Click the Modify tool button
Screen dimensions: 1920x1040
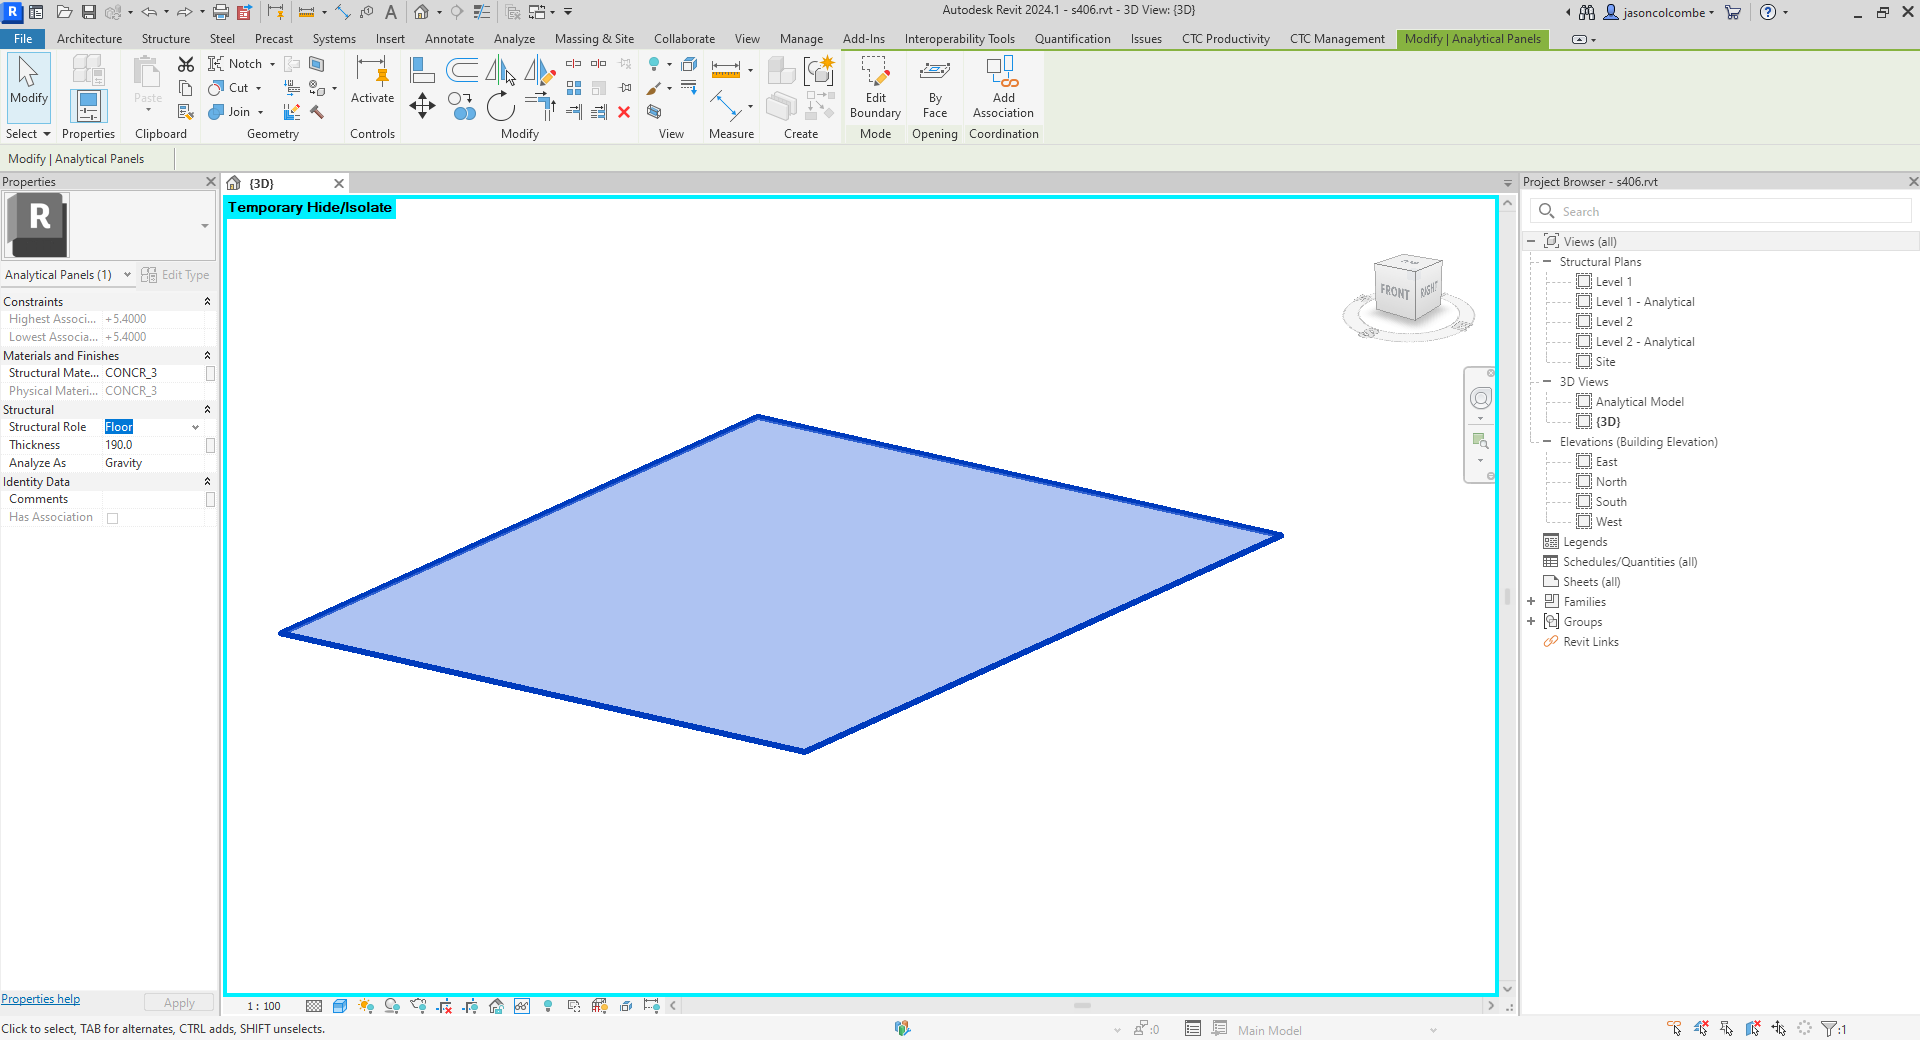(x=29, y=88)
